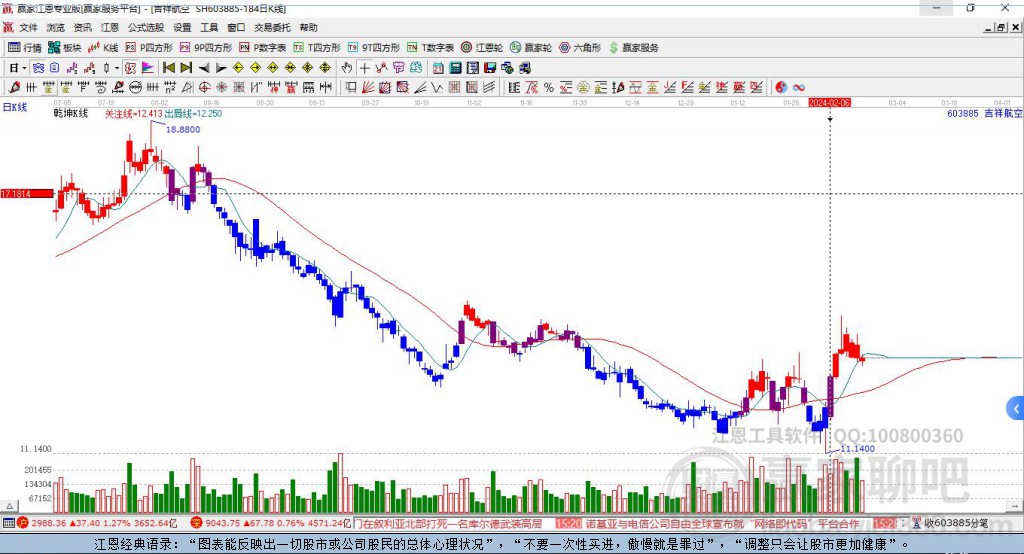
Task: Open the 9T四方形 tool
Action: coord(374,48)
